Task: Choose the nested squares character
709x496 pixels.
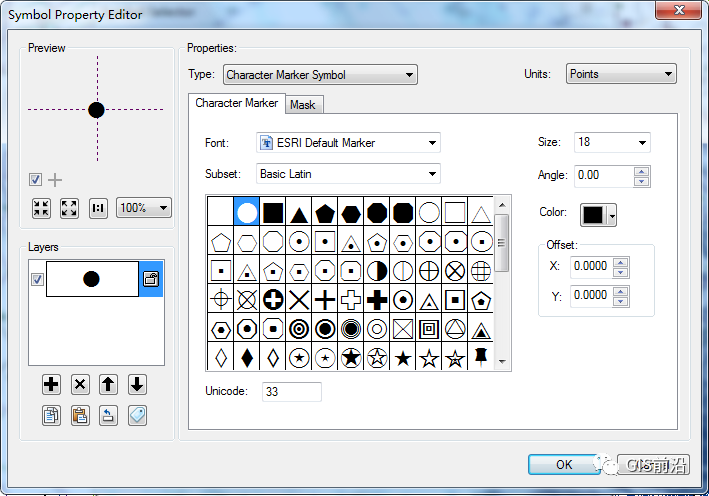Action: coord(429,329)
